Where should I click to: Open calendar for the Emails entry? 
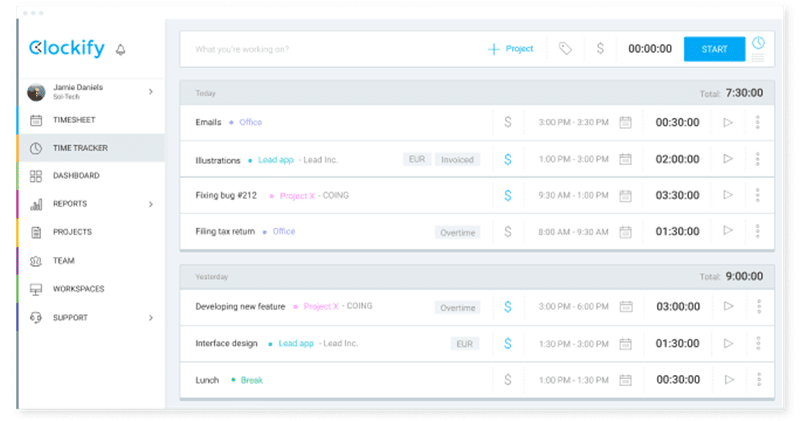coord(626,122)
